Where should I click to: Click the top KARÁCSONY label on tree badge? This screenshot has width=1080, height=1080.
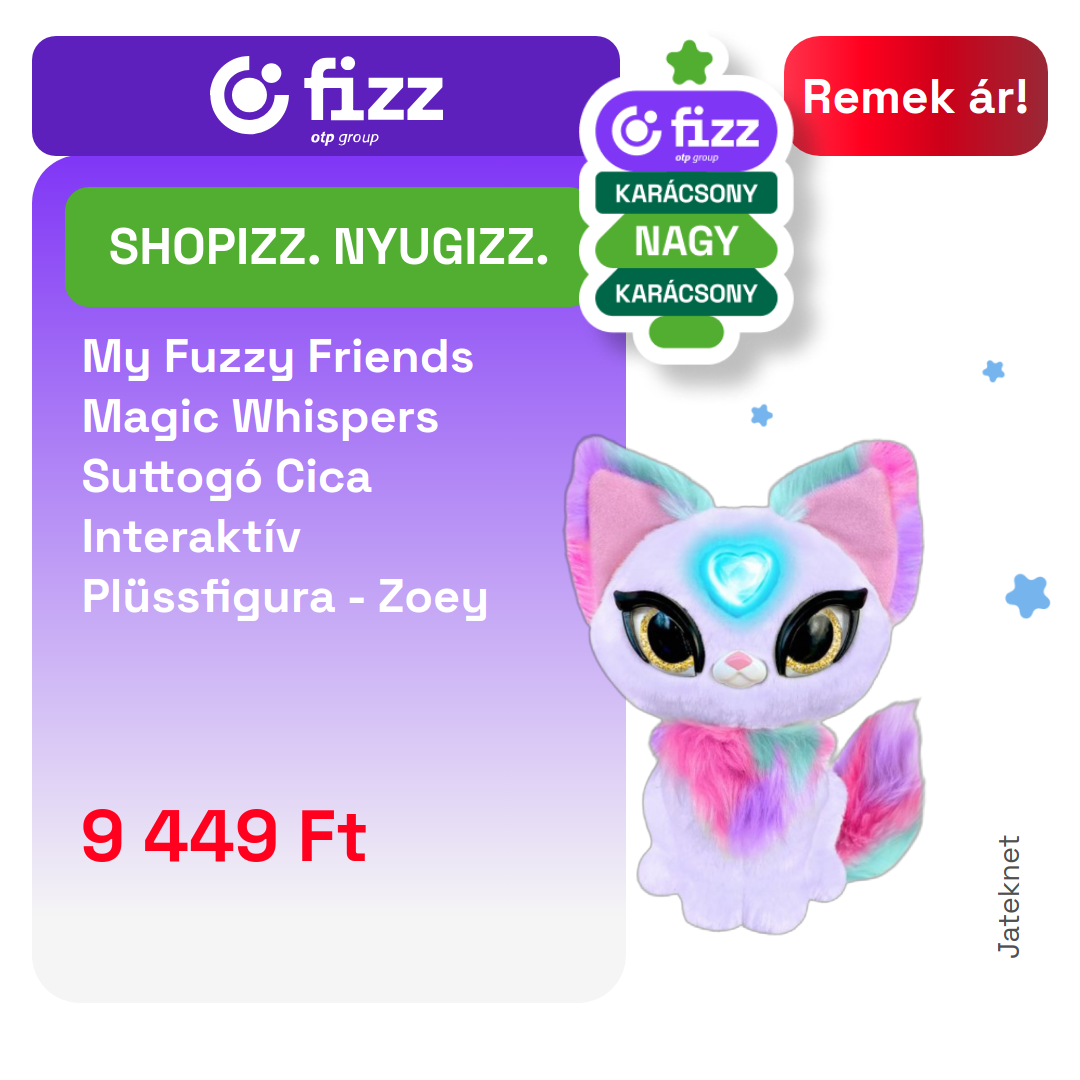click(x=686, y=193)
